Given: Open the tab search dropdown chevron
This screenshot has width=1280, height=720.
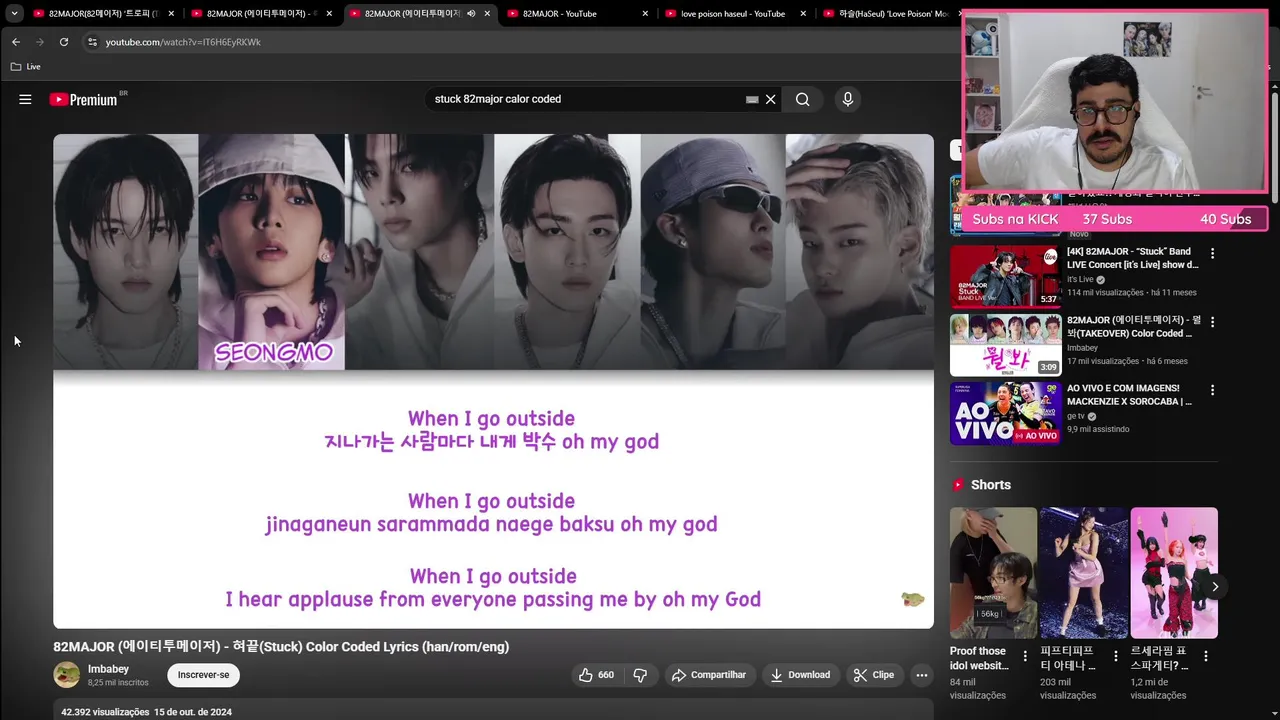Looking at the screenshot, I should (x=14, y=14).
